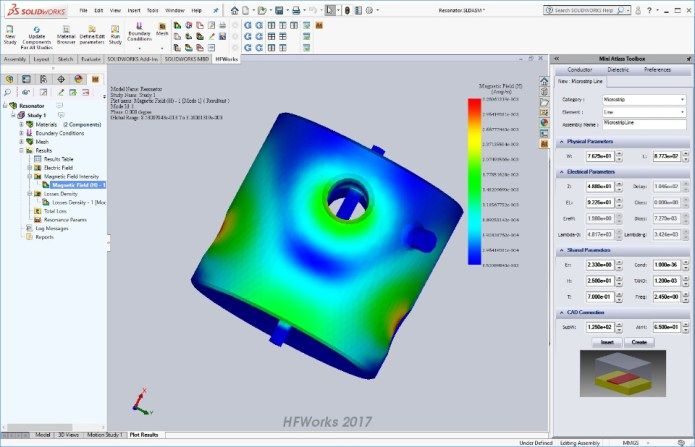Switch to the Sketch ribbon tab
The width and height of the screenshot is (695, 447).
pyautogui.click(x=65, y=59)
